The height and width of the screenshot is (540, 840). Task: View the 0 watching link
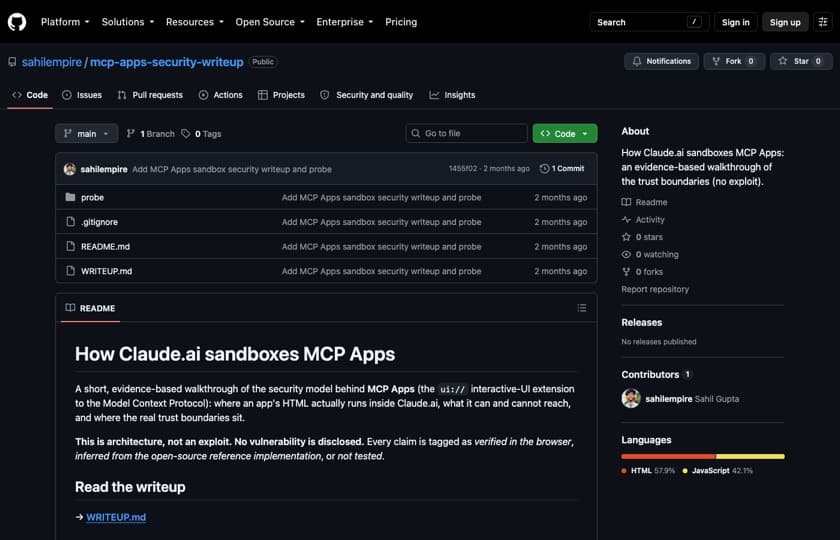coord(650,254)
